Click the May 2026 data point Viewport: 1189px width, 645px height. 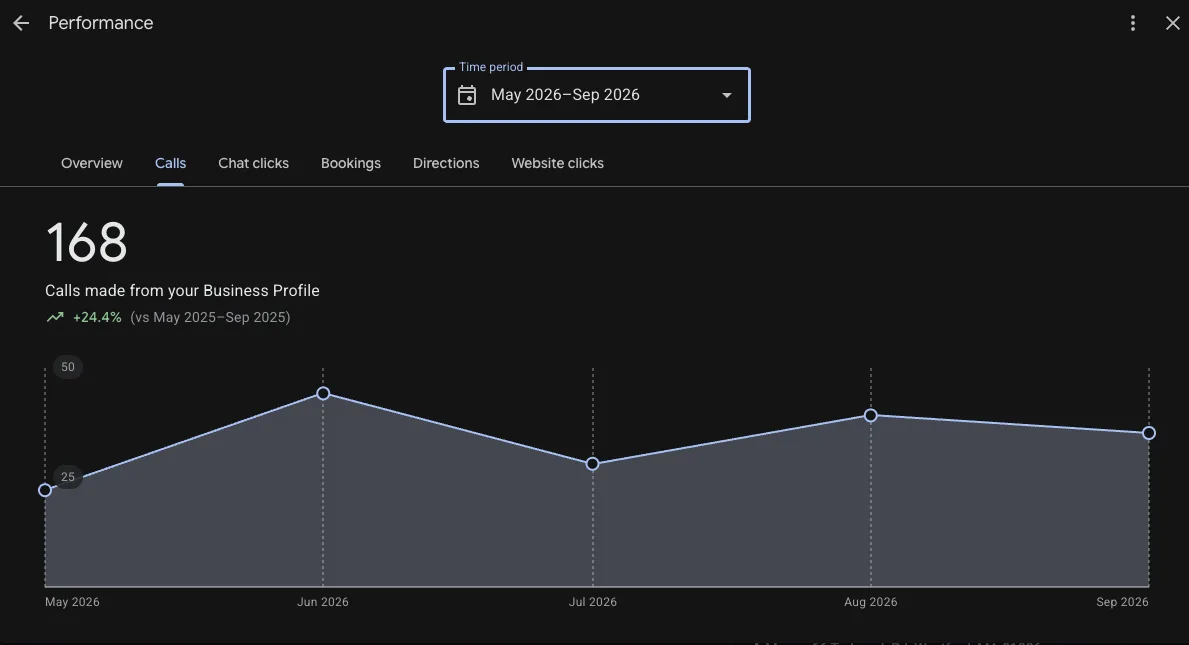pos(45,490)
